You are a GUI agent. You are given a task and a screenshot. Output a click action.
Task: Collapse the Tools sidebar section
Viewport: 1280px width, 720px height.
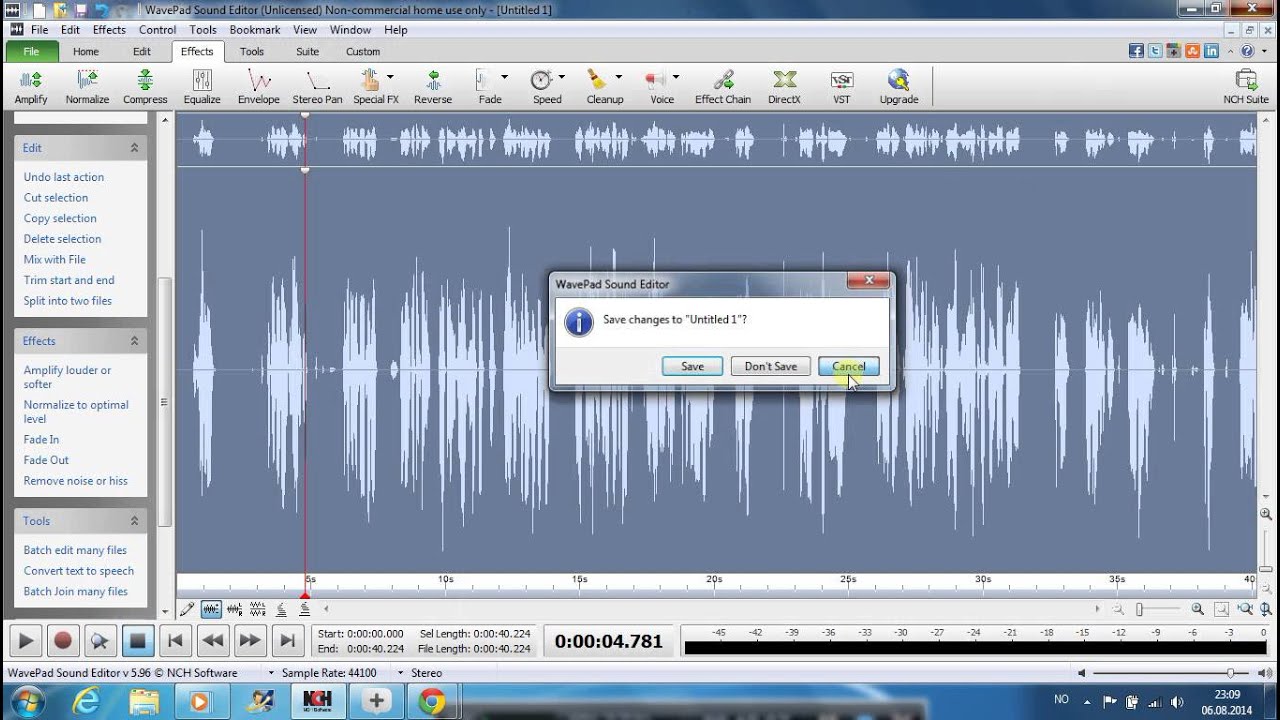pos(134,521)
